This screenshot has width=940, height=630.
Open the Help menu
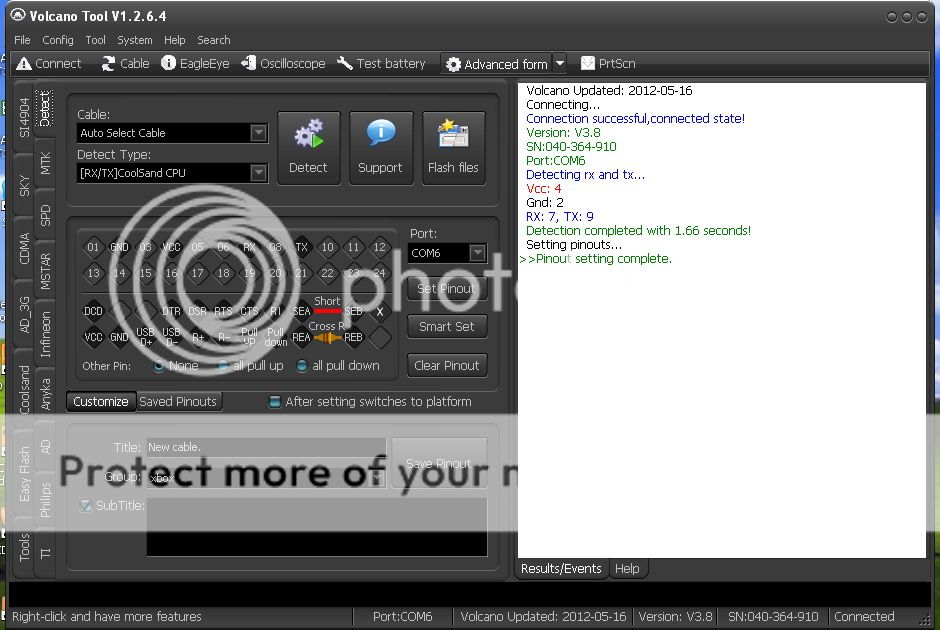point(174,40)
